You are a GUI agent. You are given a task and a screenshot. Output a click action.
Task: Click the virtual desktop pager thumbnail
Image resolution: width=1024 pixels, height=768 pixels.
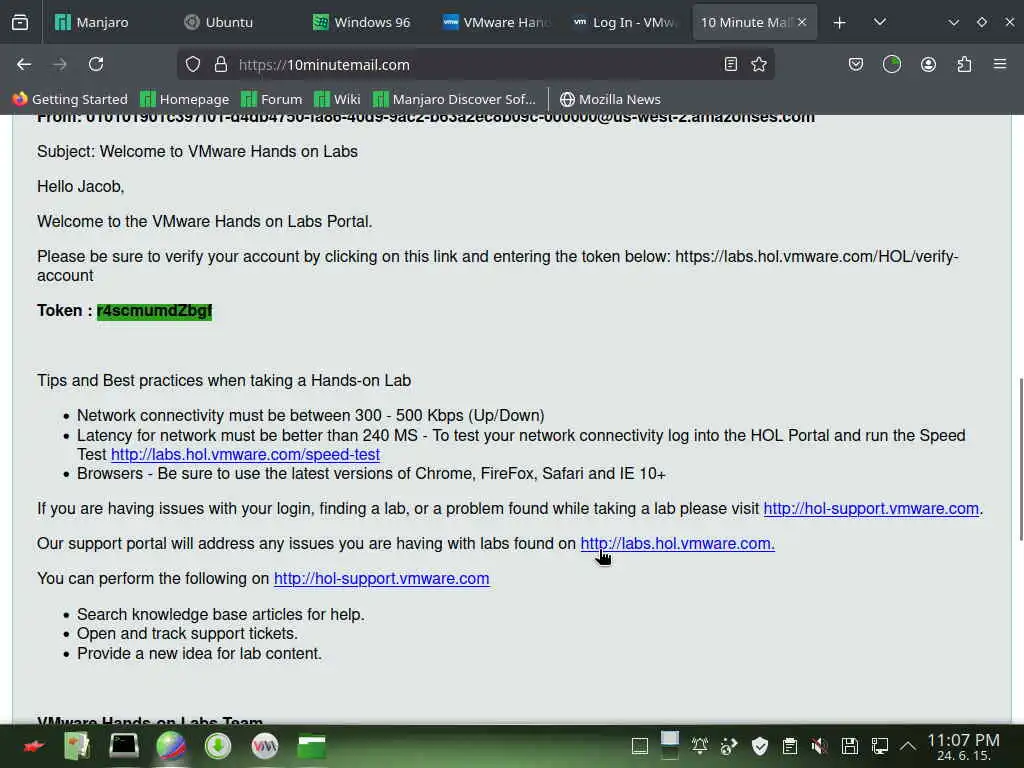pos(669,745)
